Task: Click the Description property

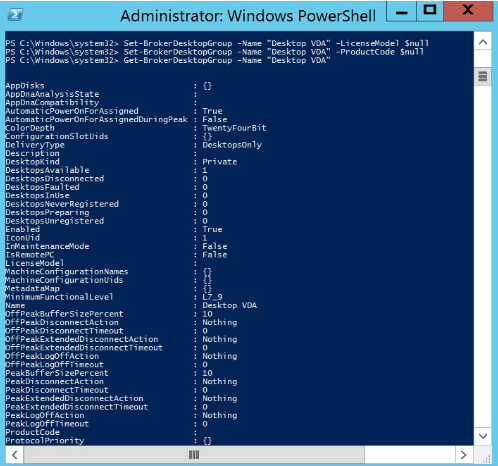Action: click(x=32, y=153)
